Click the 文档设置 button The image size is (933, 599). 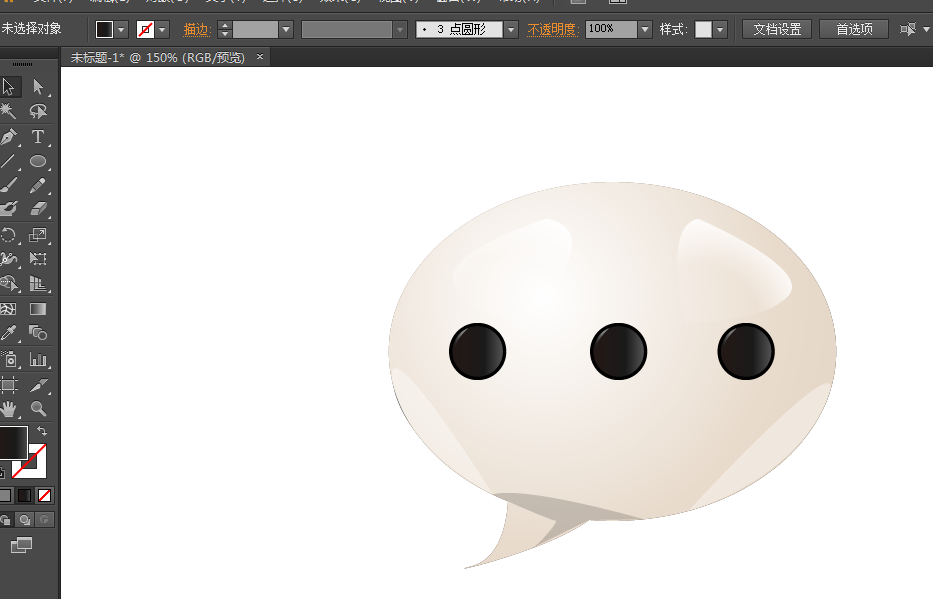click(777, 29)
